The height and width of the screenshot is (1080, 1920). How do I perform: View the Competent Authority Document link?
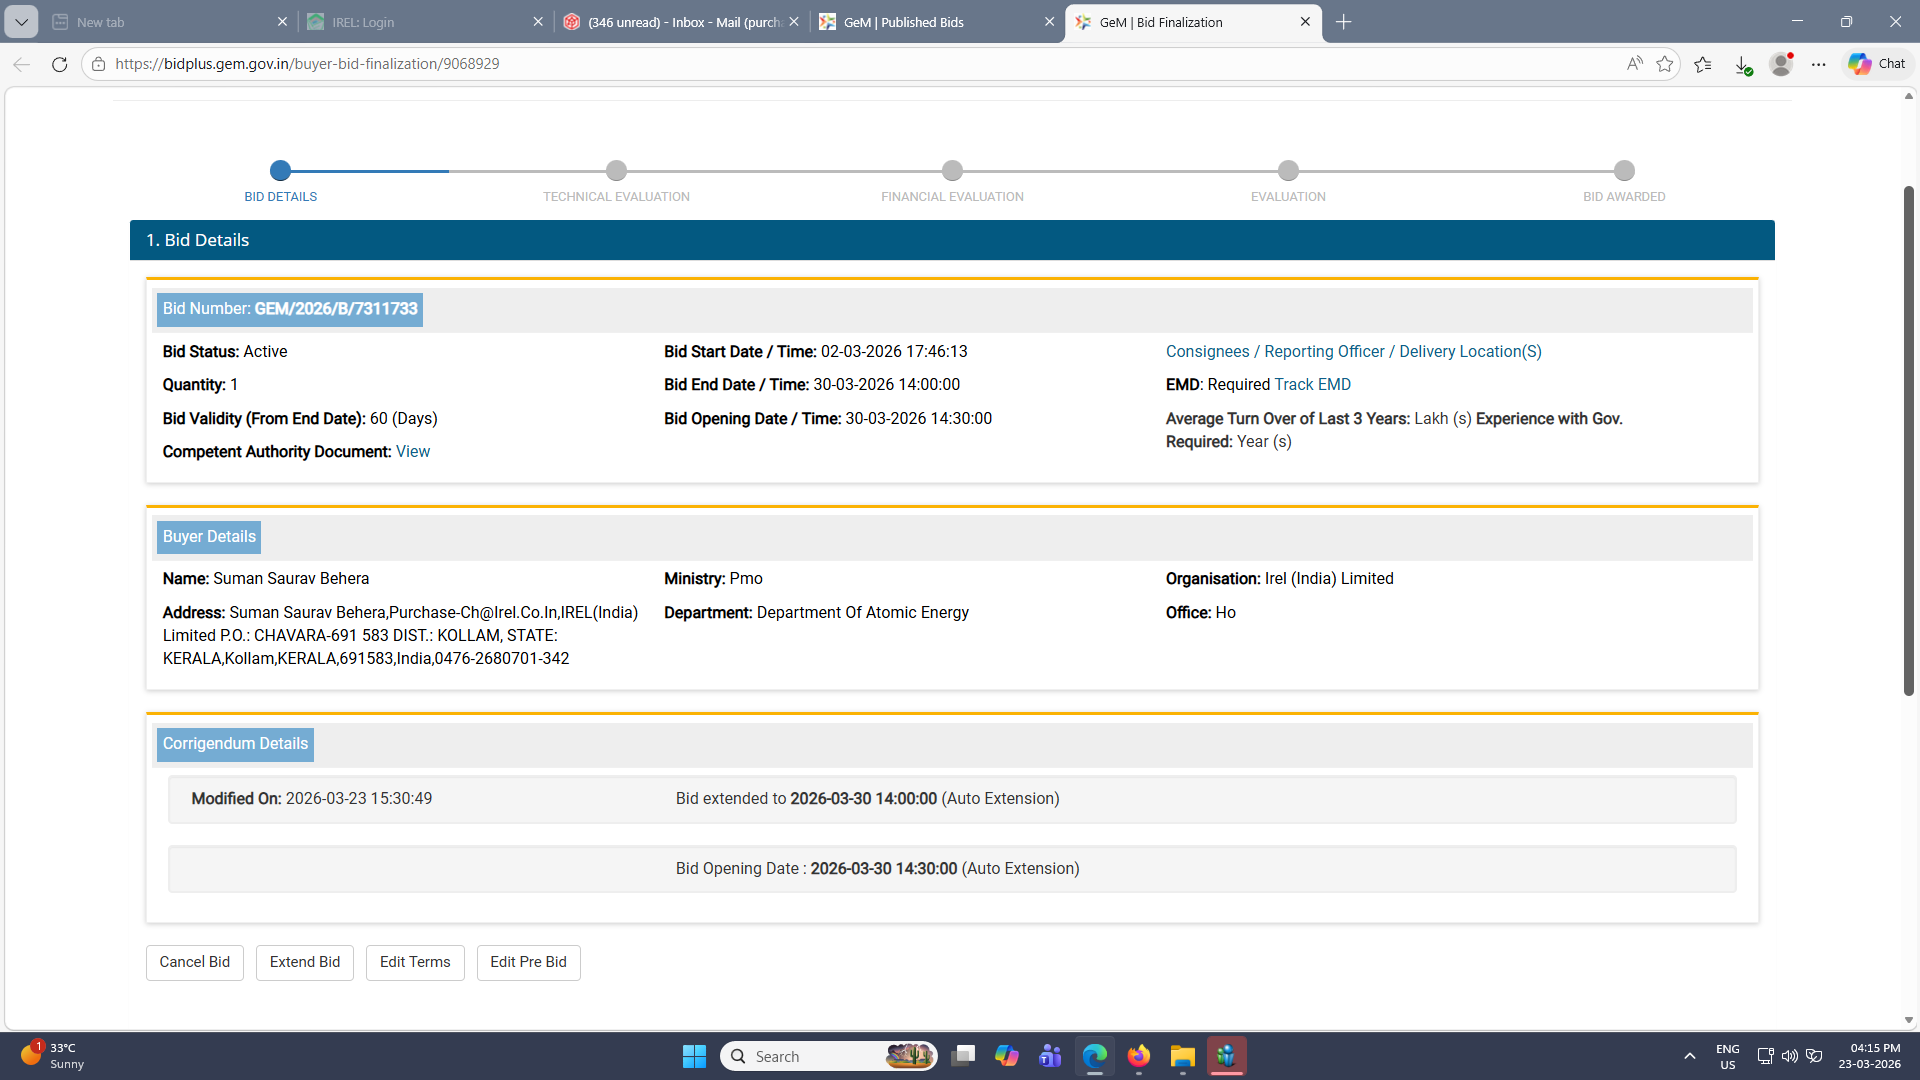[x=412, y=452]
